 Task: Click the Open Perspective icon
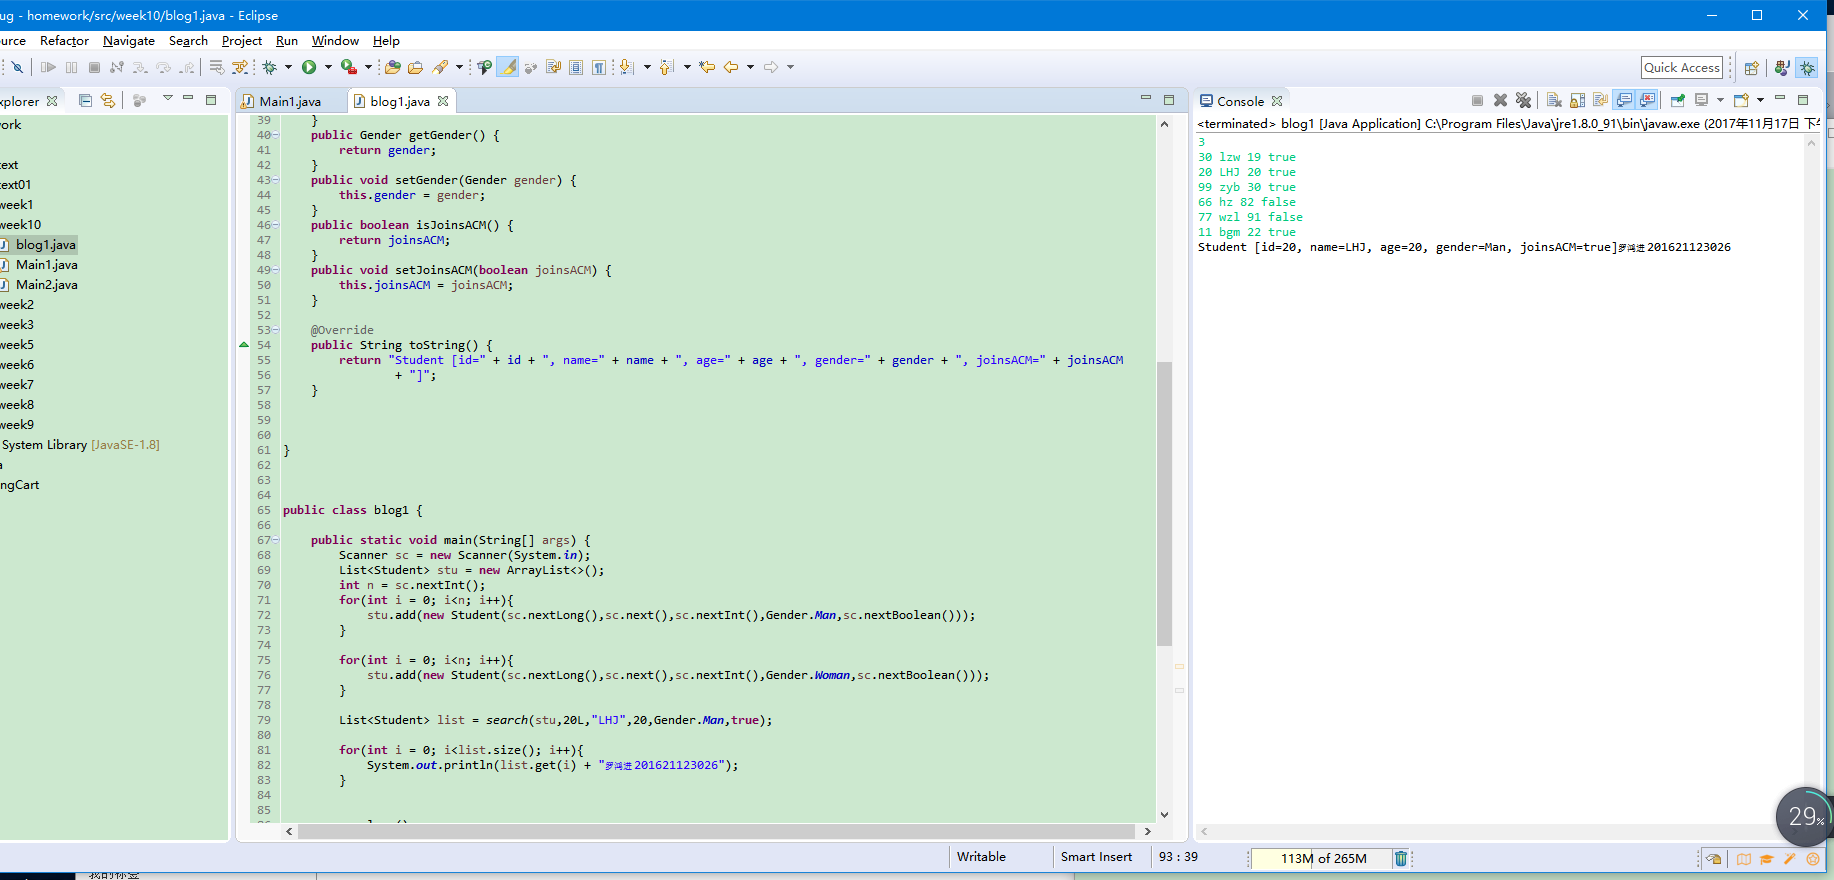(x=1751, y=68)
